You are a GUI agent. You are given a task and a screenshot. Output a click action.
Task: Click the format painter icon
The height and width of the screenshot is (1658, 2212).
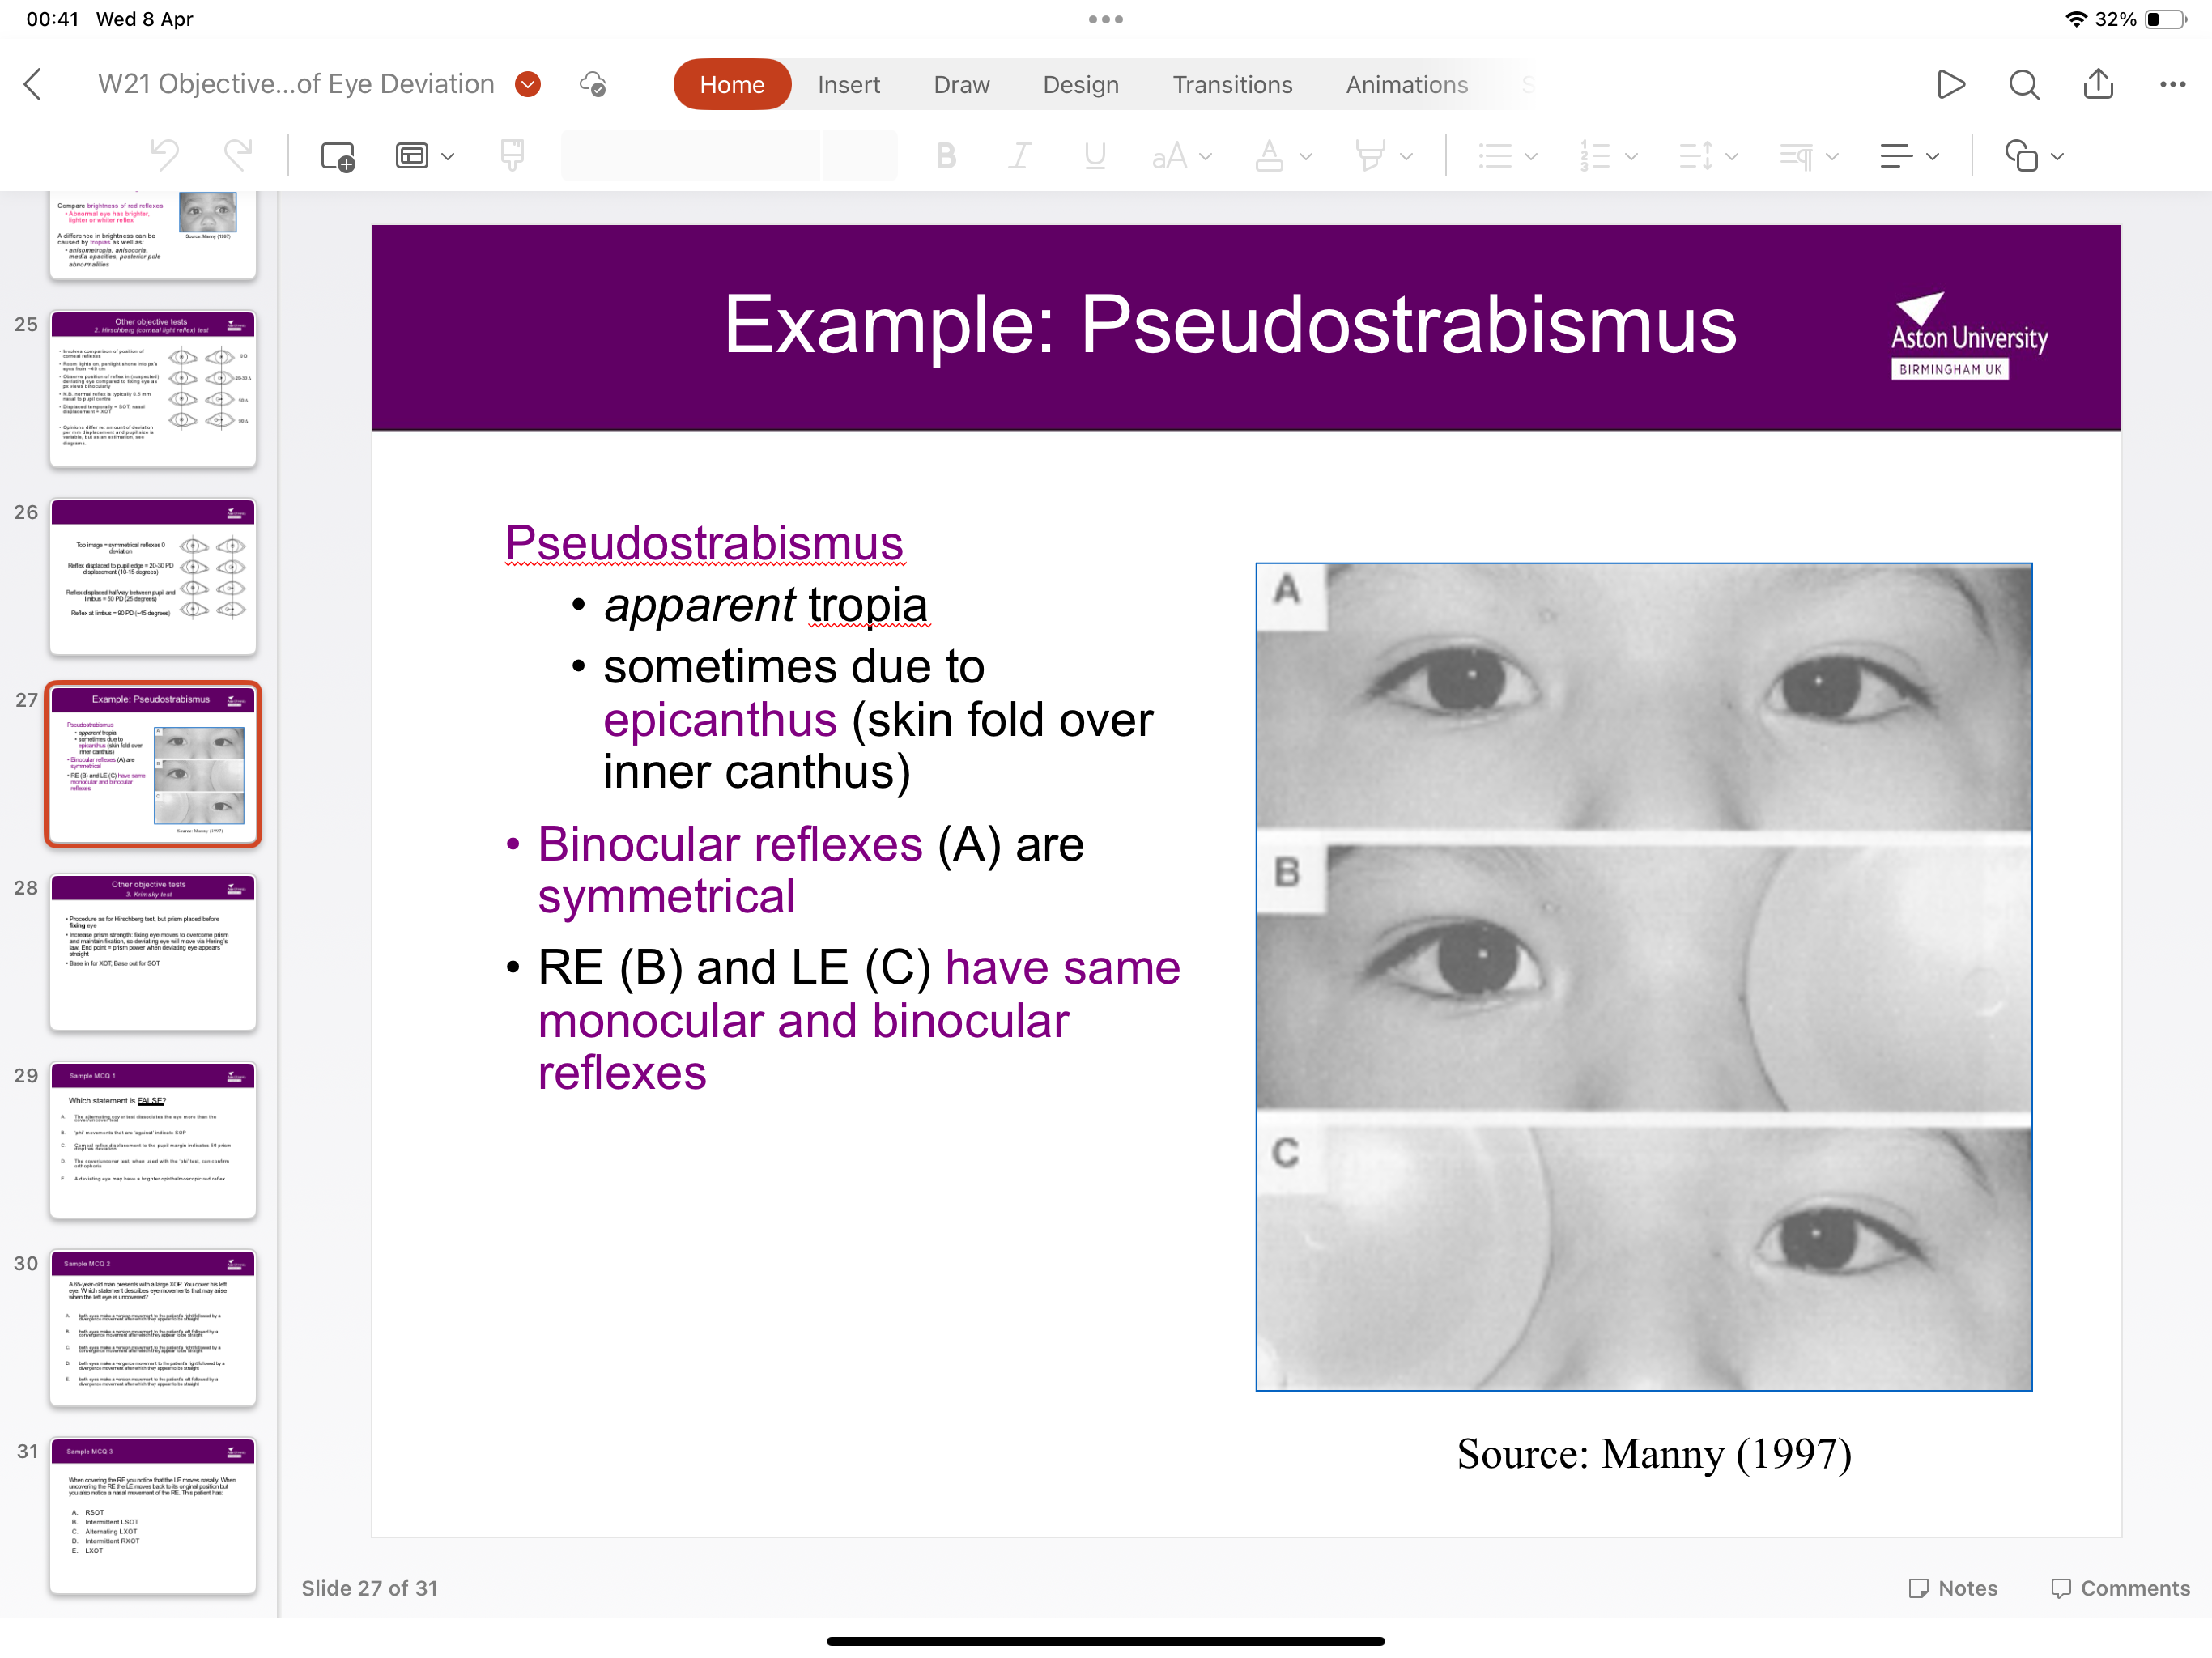pos(512,156)
